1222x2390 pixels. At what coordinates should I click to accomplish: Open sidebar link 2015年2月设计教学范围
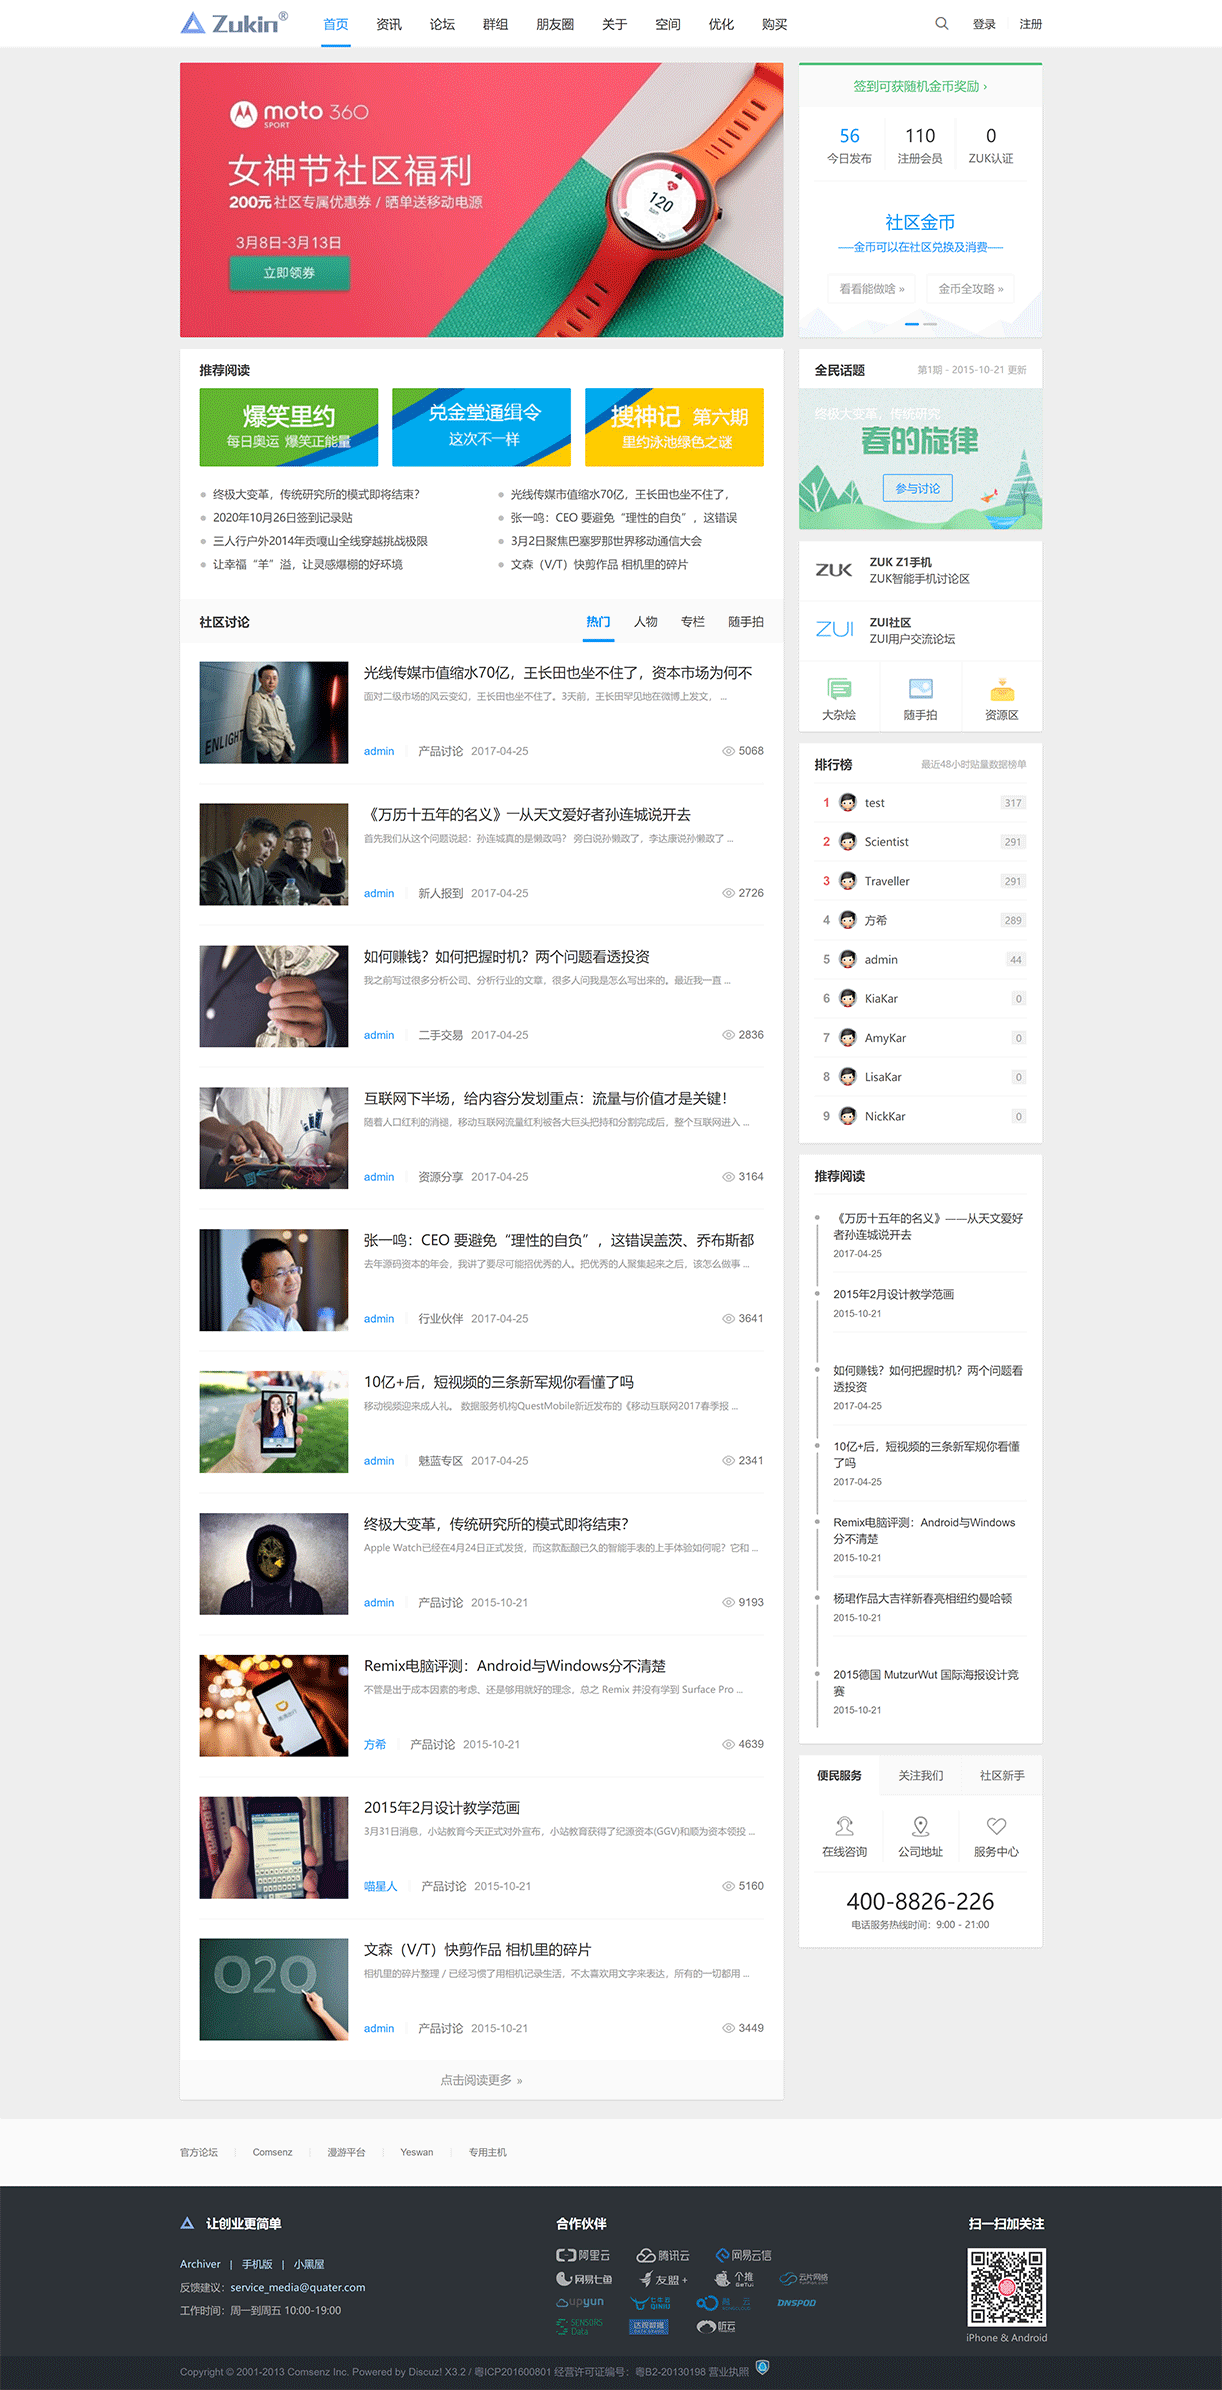[x=894, y=1294]
